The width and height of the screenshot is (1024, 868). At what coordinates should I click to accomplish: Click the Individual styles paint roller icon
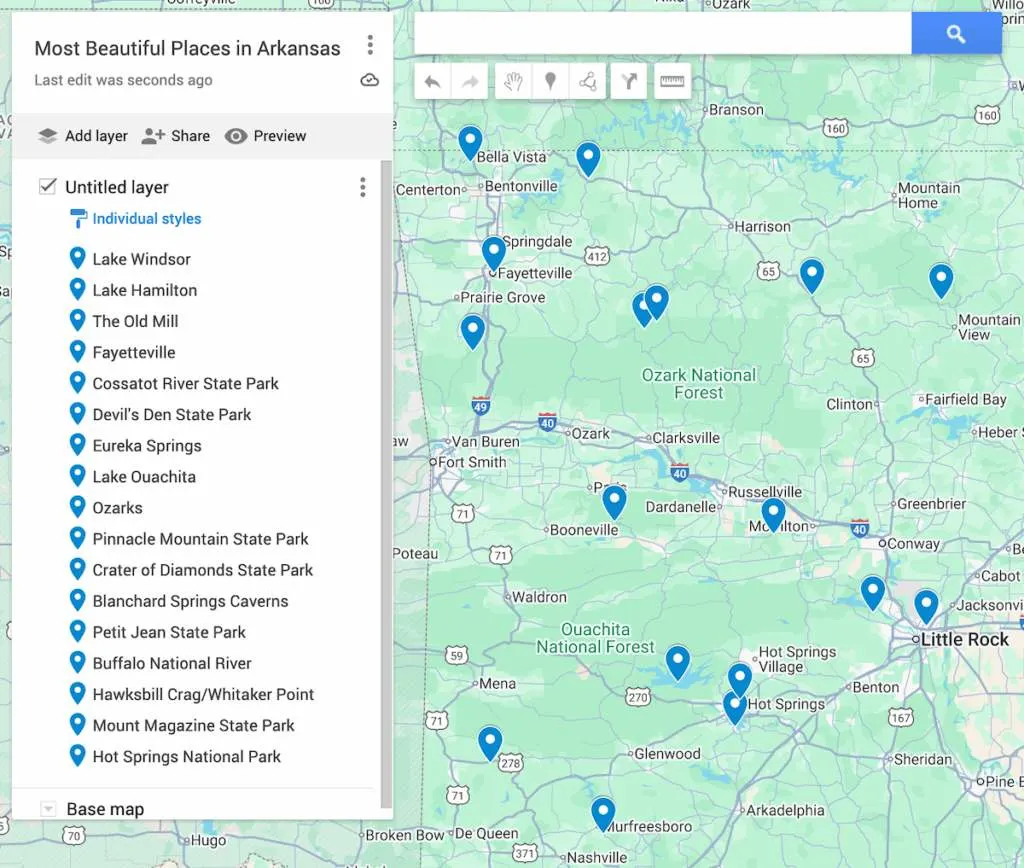click(x=78, y=219)
